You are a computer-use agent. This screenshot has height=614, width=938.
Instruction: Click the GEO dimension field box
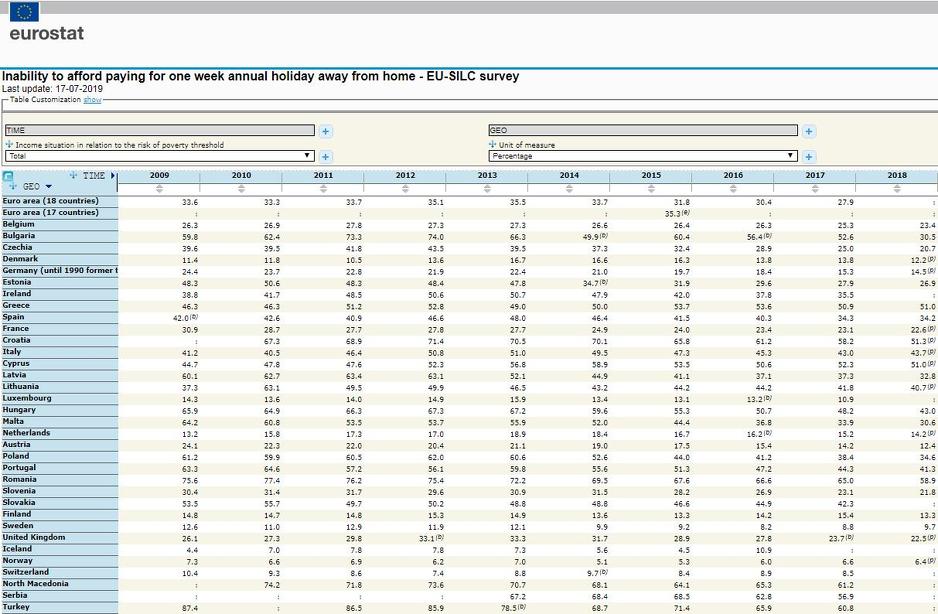[x=643, y=130]
